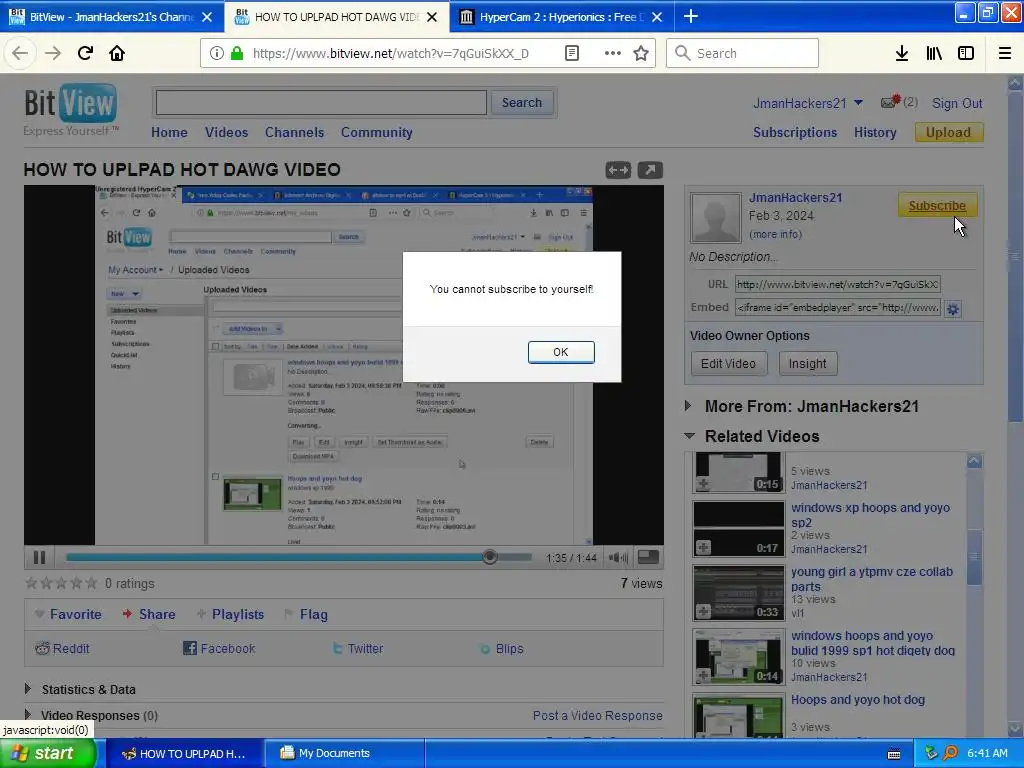Bookmark this page with the star icon

(641, 53)
